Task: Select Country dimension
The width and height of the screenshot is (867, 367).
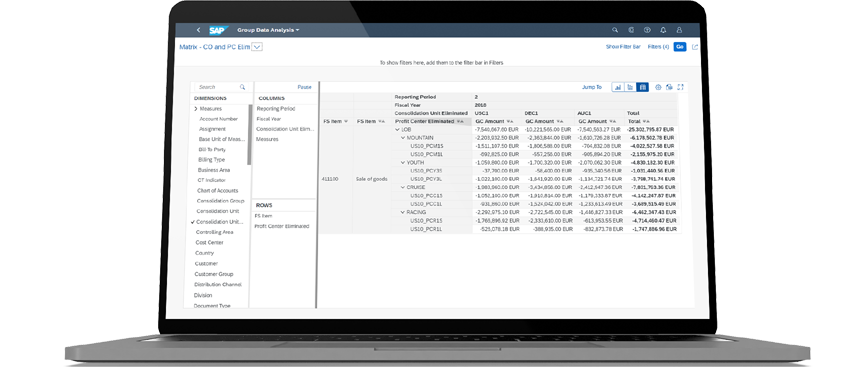Action: click(204, 253)
